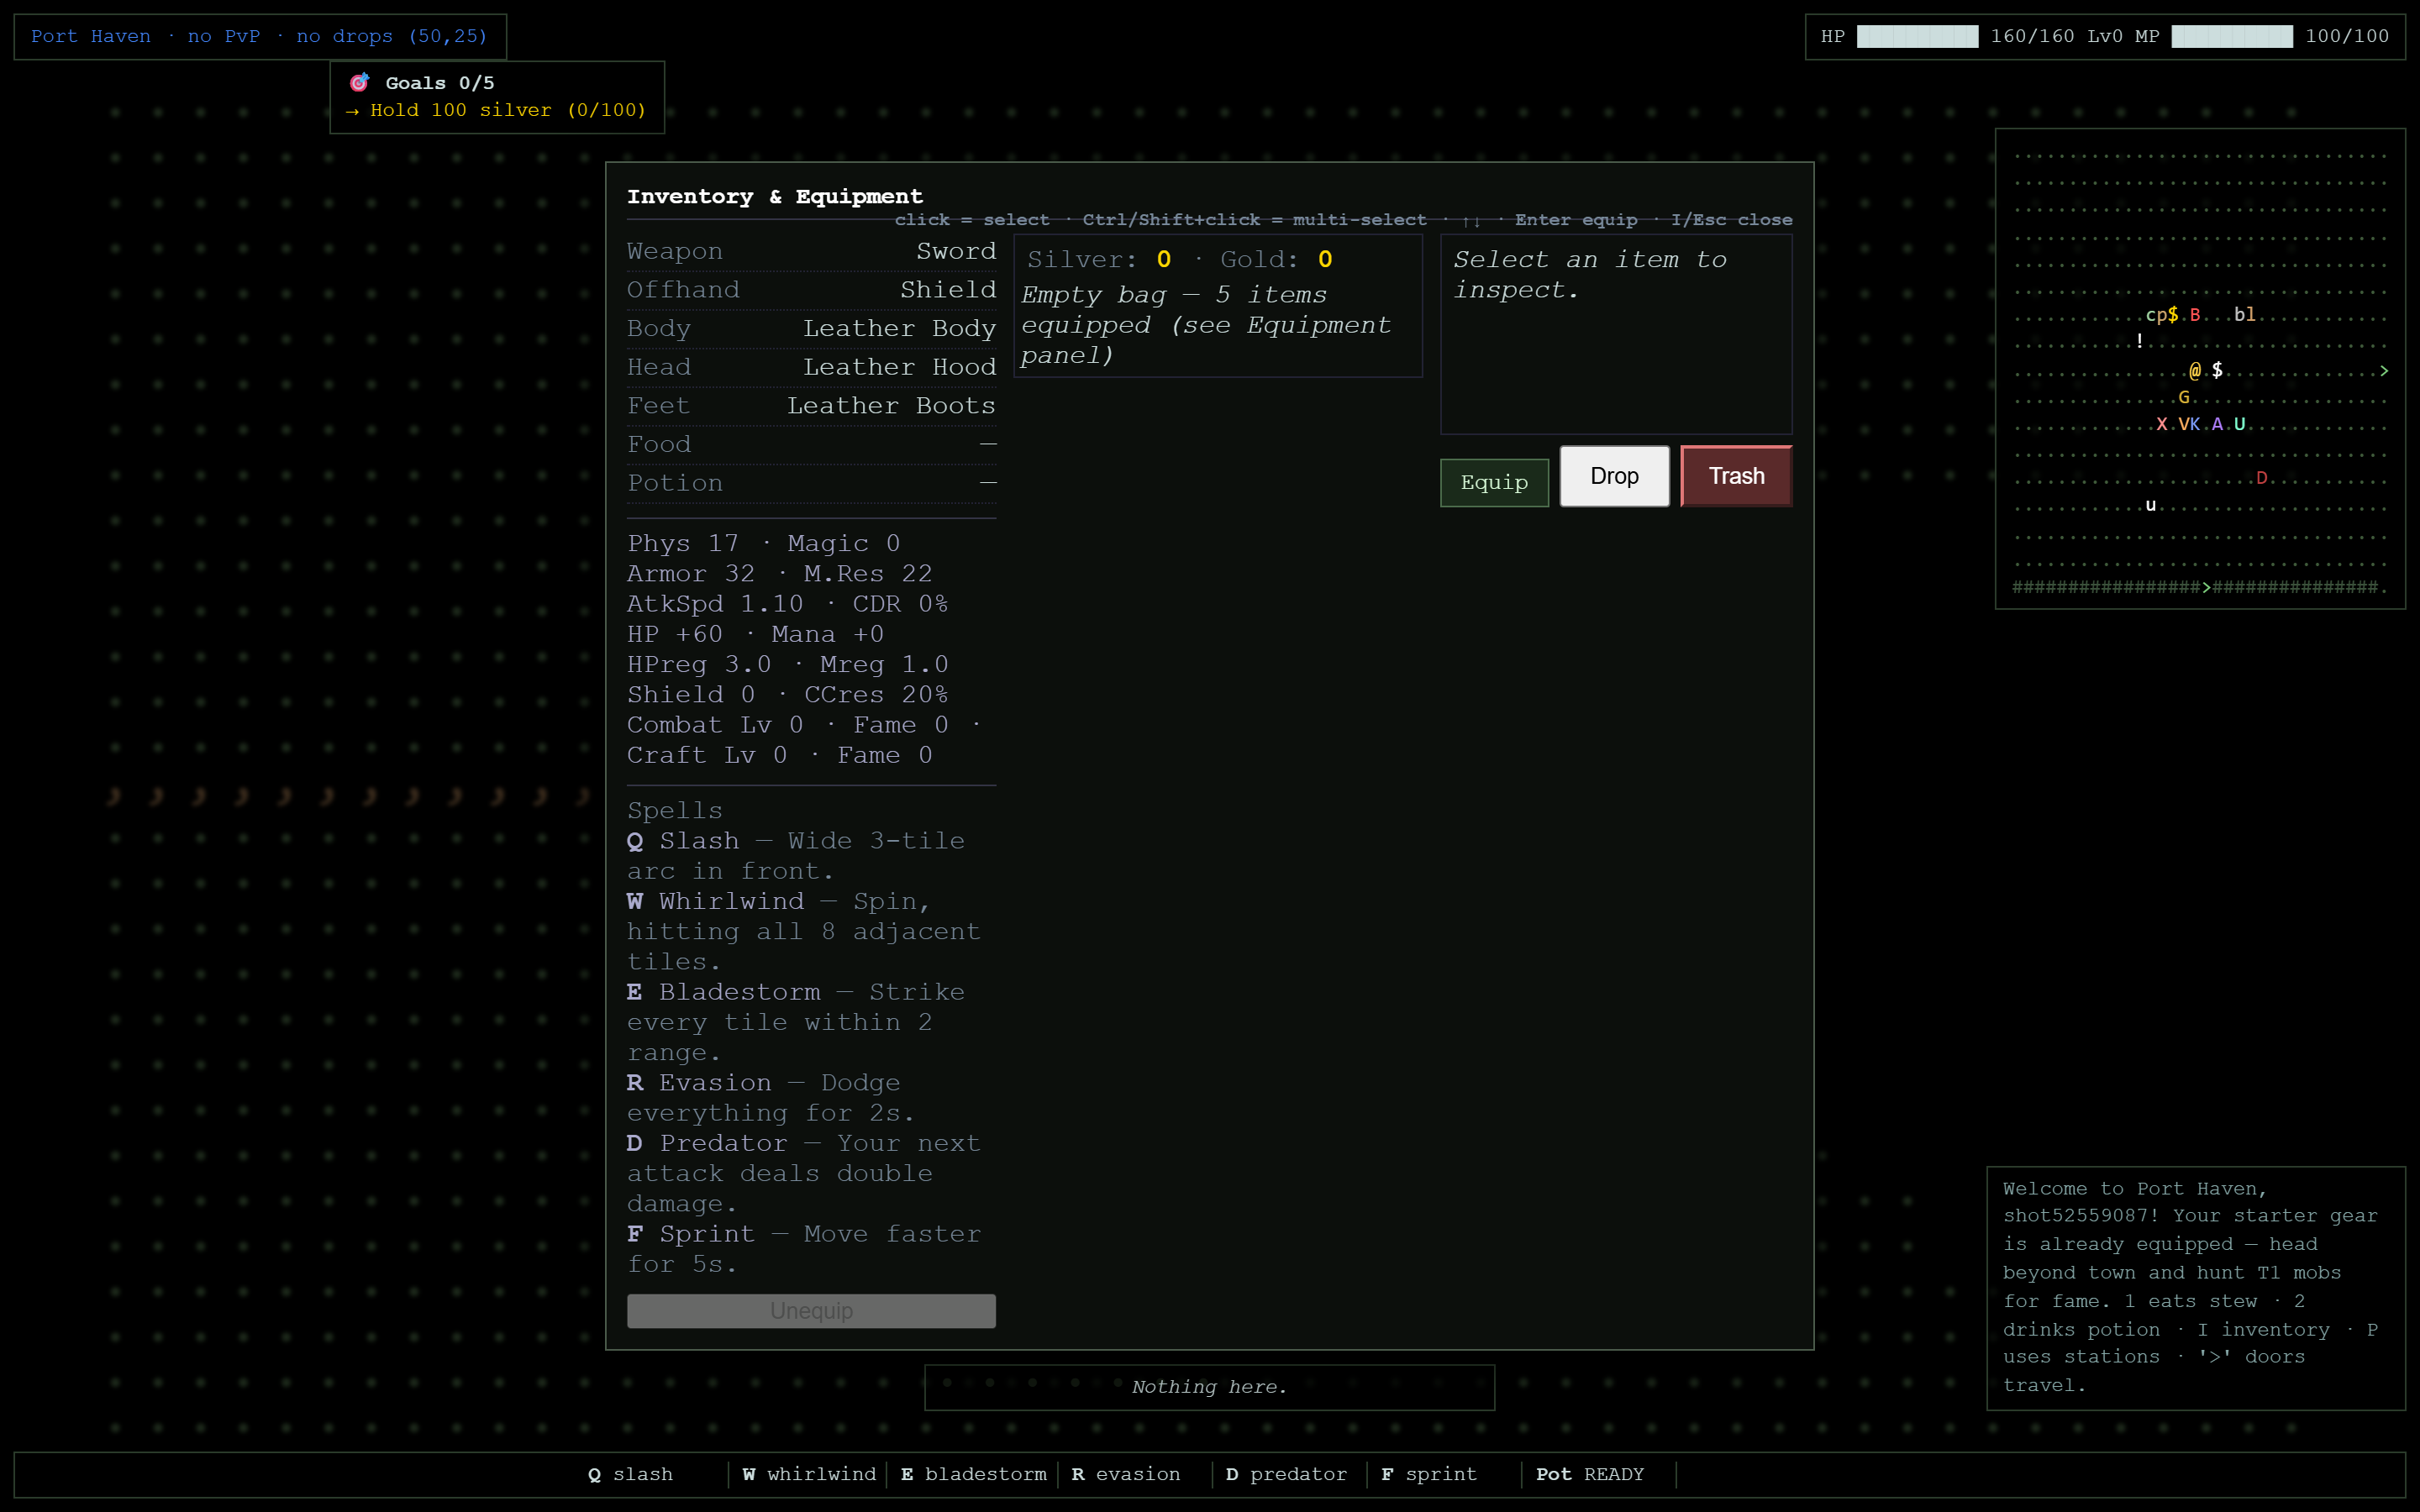Viewport: 2420px width, 1512px height.
Task: Click the Silver count value
Action: point(1163,259)
